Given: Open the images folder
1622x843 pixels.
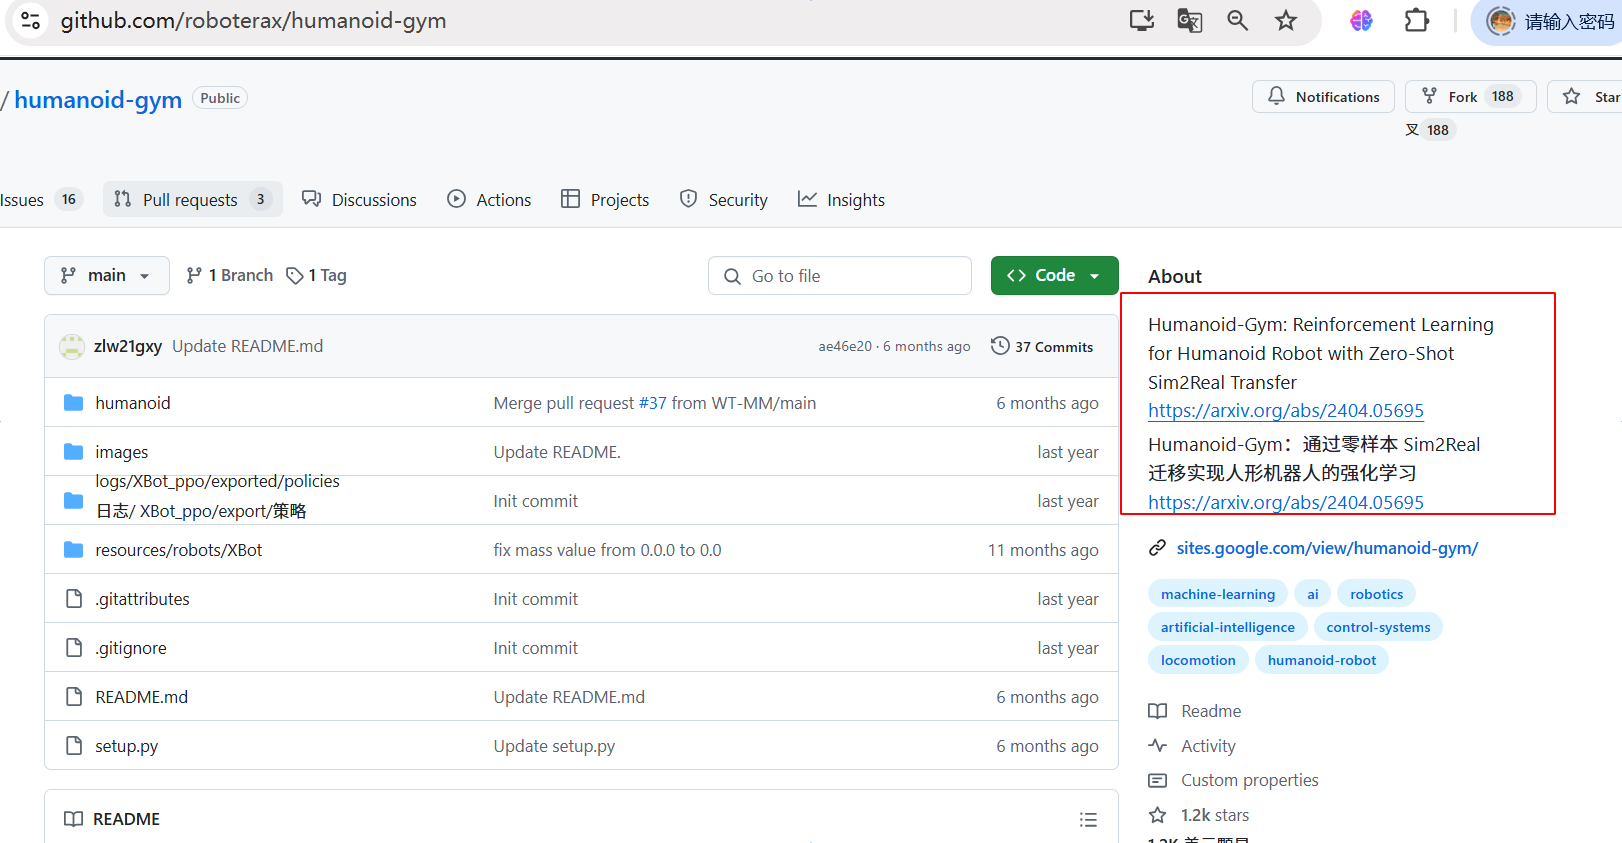Looking at the screenshot, I should tap(122, 452).
